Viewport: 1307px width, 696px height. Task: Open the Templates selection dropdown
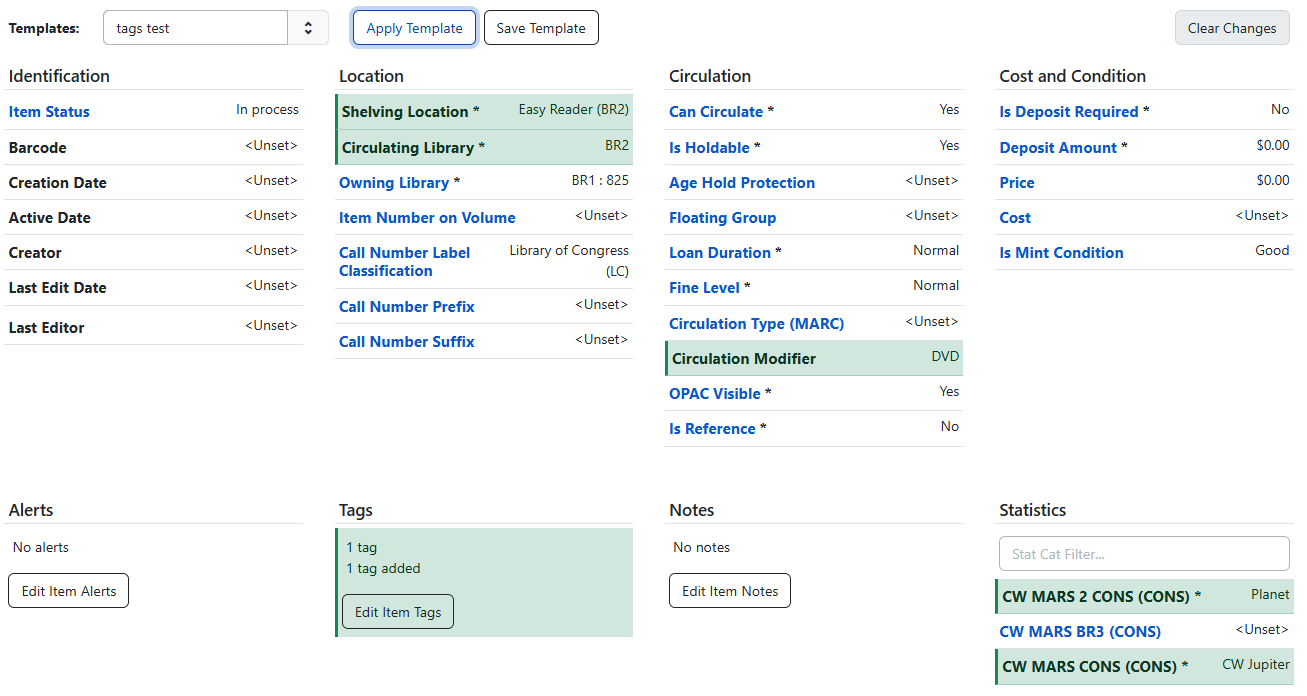[x=308, y=27]
